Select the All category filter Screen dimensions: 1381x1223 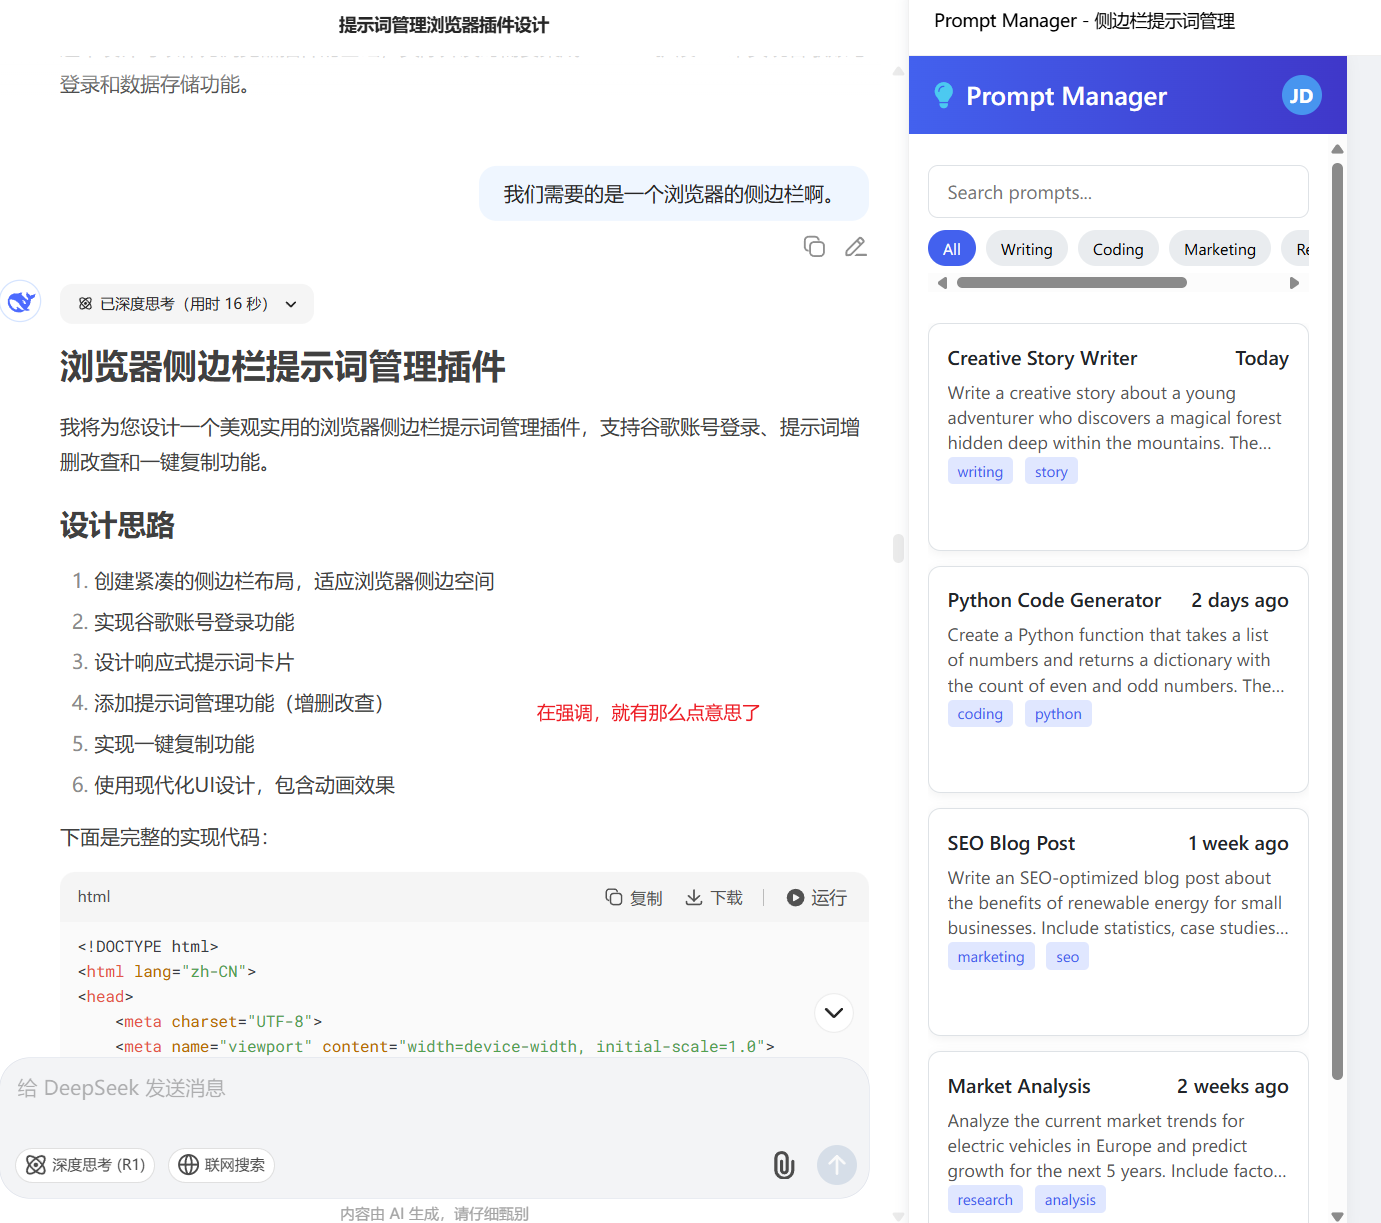952,249
